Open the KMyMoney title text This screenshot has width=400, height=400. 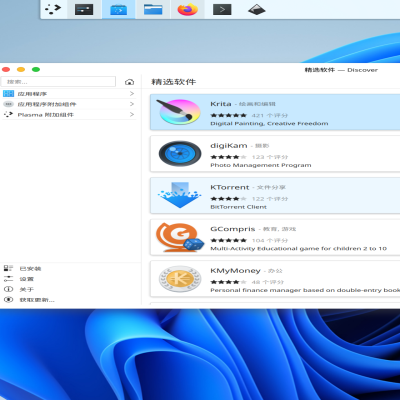(235, 271)
